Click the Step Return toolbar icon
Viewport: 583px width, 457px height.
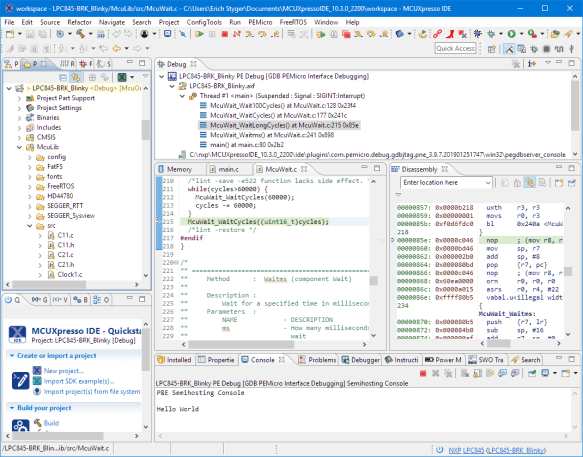(x=275, y=34)
